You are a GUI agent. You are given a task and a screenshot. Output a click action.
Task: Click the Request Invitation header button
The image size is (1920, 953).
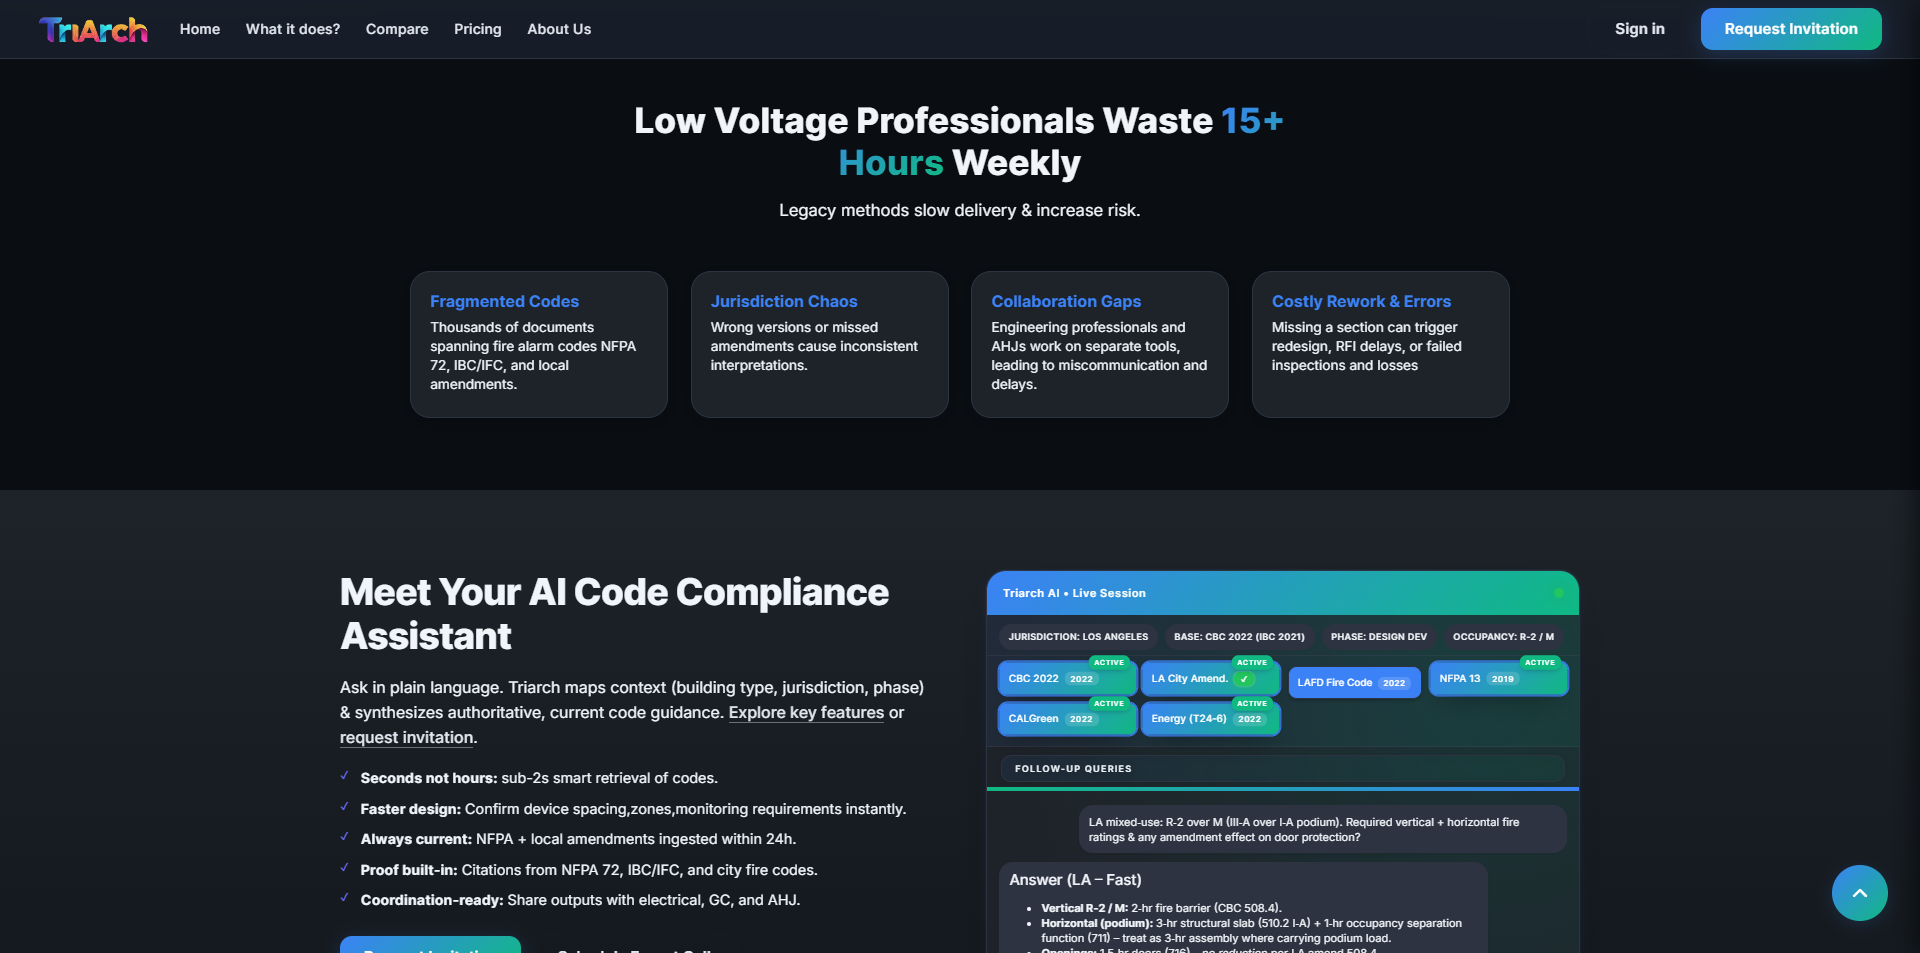pyautogui.click(x=1790, y=29)
